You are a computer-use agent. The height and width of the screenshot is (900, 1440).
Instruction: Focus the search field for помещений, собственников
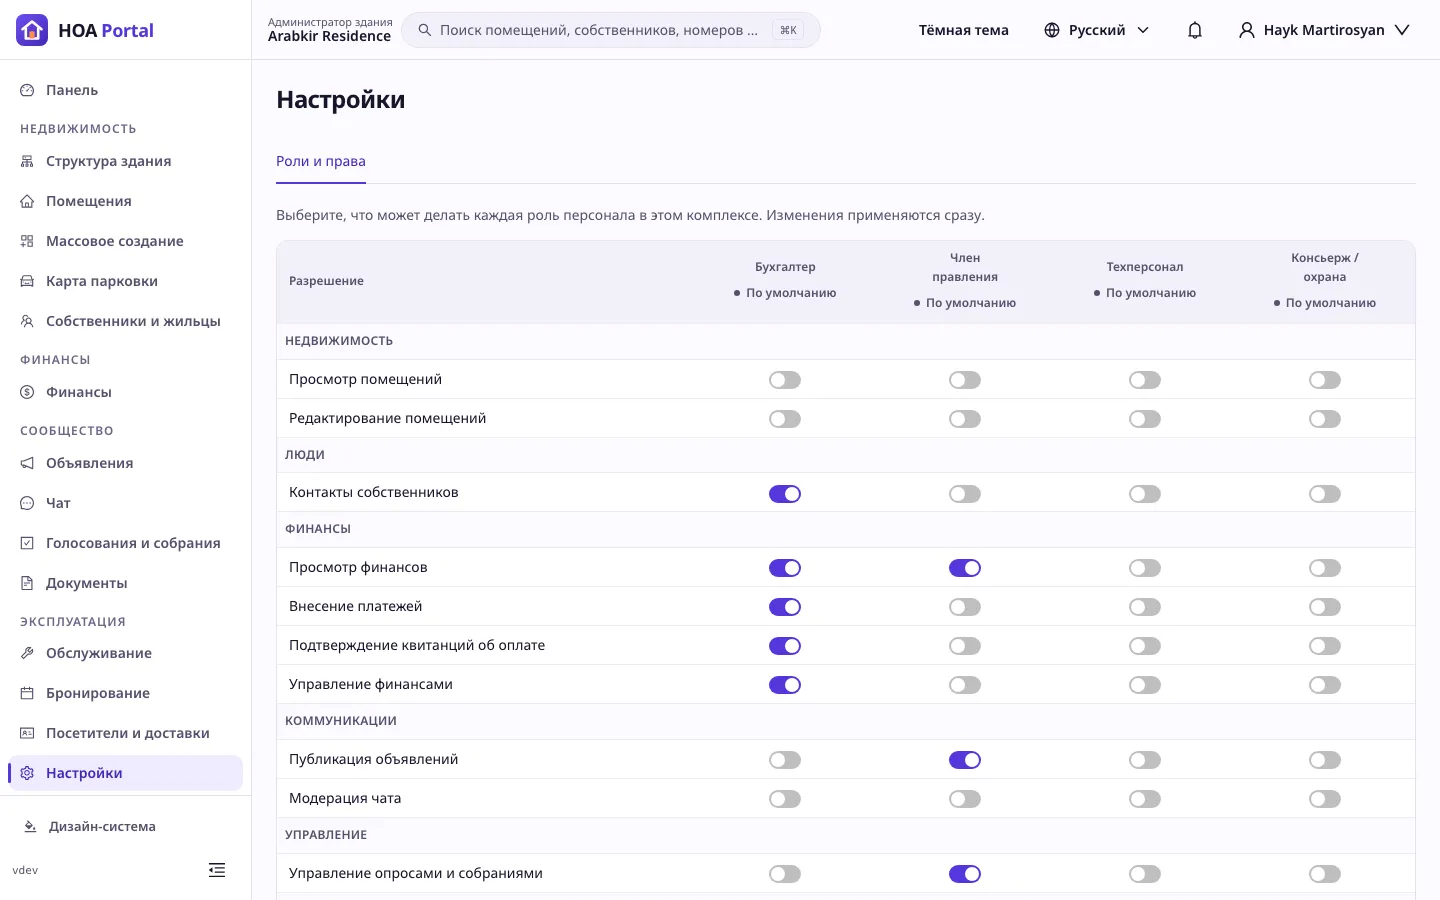[x=611, y=30]
